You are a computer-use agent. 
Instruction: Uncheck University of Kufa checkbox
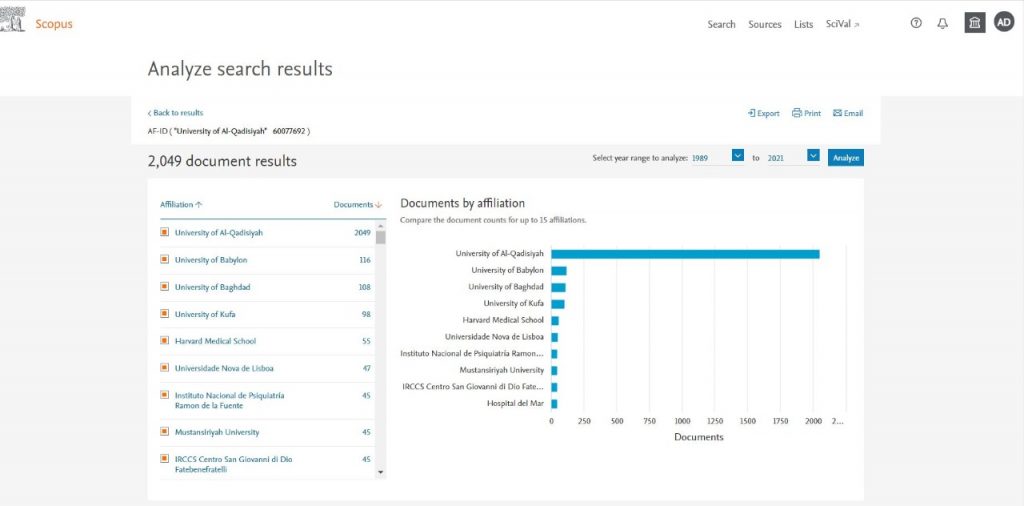click(x=165, y=313)
